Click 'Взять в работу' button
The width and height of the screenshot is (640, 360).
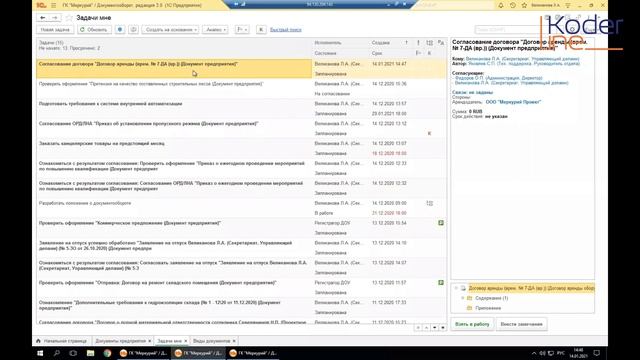[x=472, y=324]
